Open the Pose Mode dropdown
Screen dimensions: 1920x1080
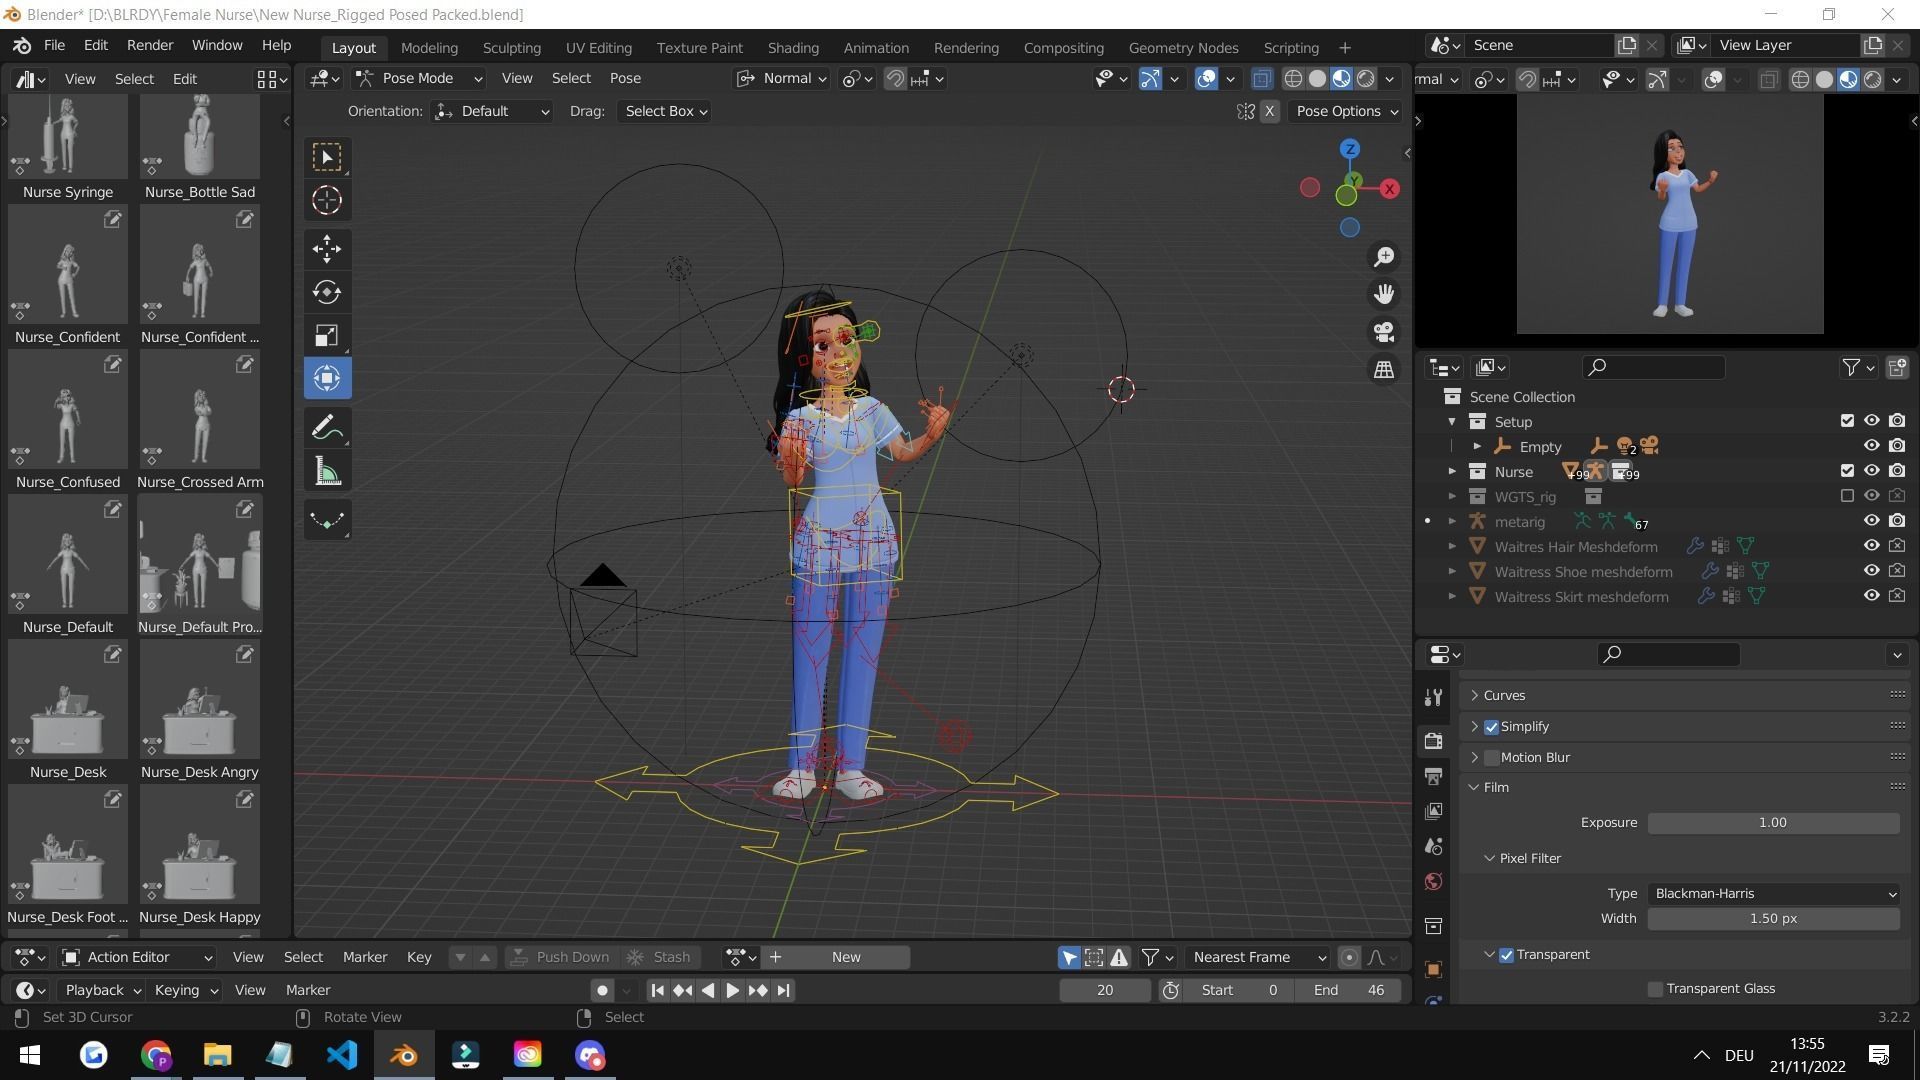[x=420, y=78]
